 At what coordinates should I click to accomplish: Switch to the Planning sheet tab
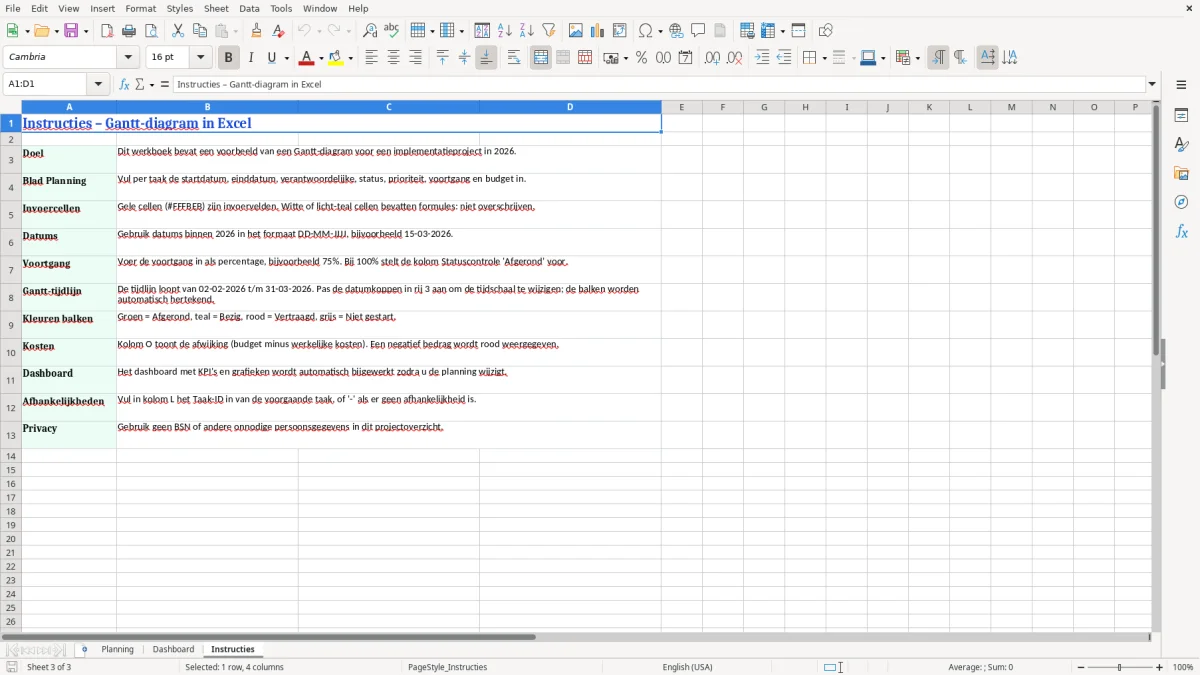click(x=117, y=649)
